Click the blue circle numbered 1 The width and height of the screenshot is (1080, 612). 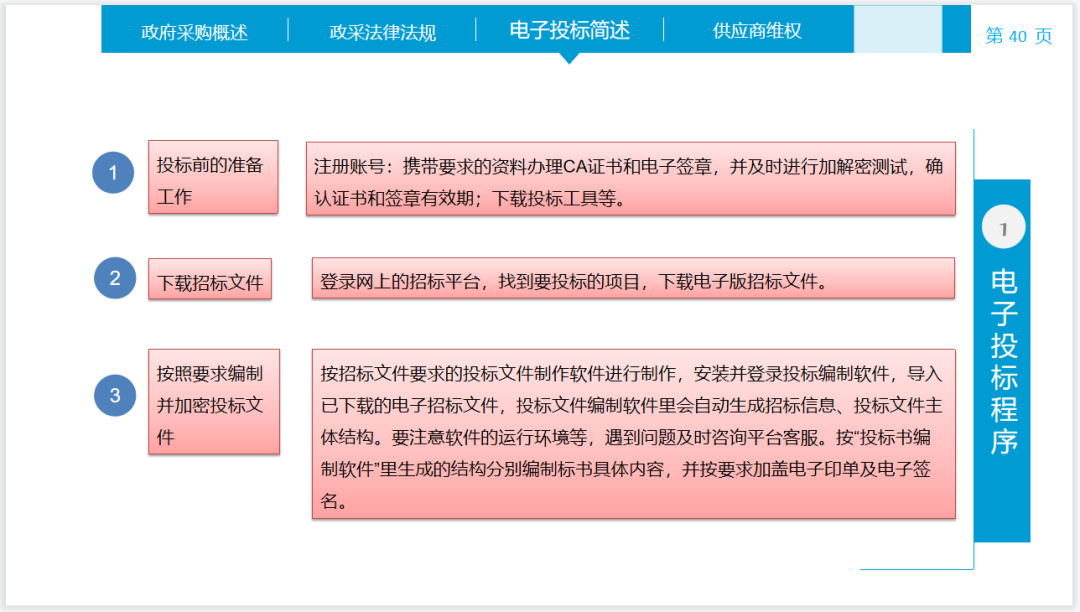[x=113, y=172]
